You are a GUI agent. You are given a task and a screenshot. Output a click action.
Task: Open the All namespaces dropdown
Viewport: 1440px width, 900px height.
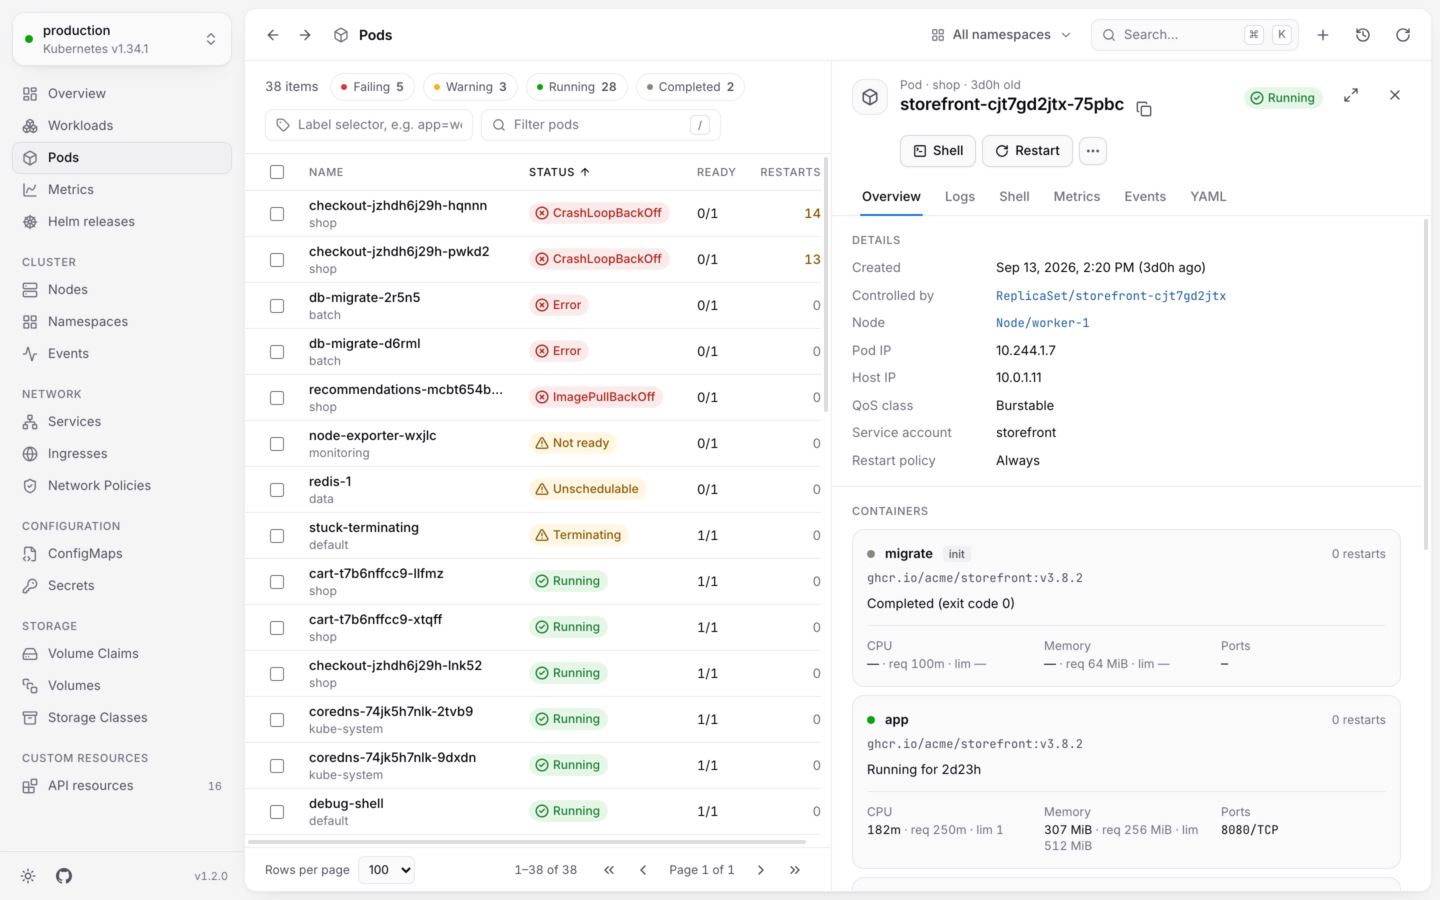pyautogui.click(x=1001, y=35)
